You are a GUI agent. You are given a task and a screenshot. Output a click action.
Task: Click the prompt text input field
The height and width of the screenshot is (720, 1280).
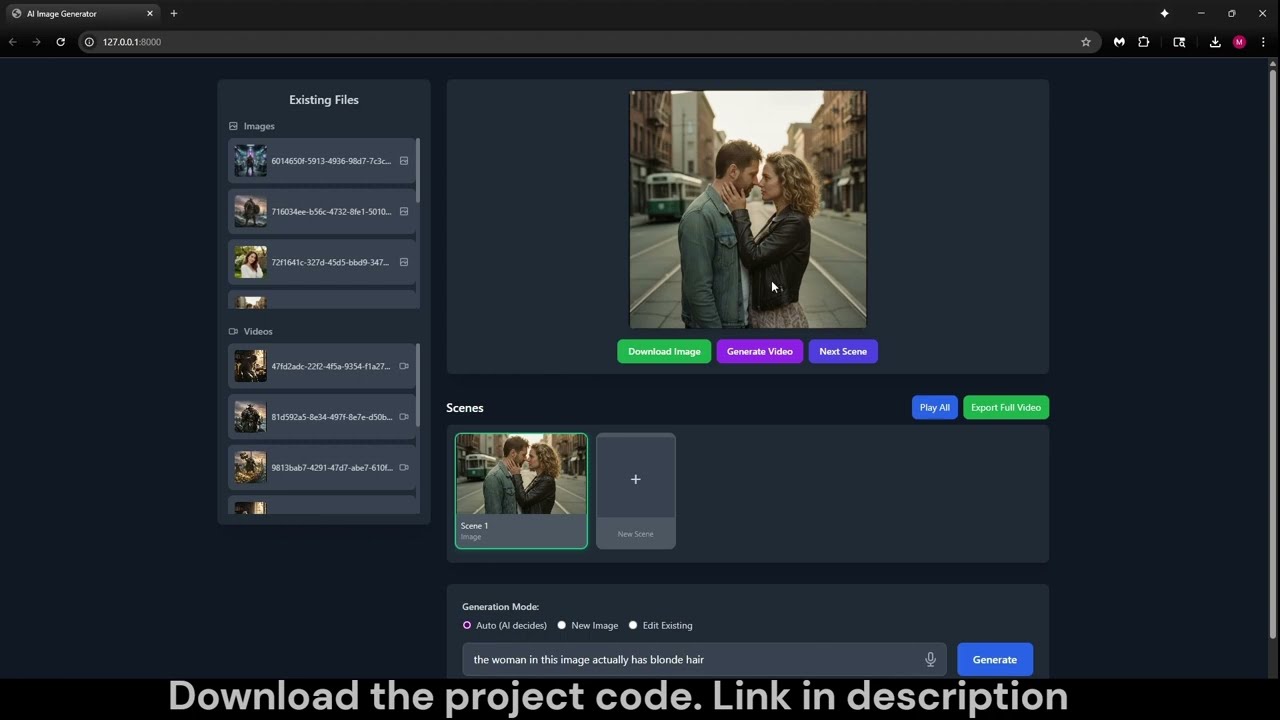[690, 660]
